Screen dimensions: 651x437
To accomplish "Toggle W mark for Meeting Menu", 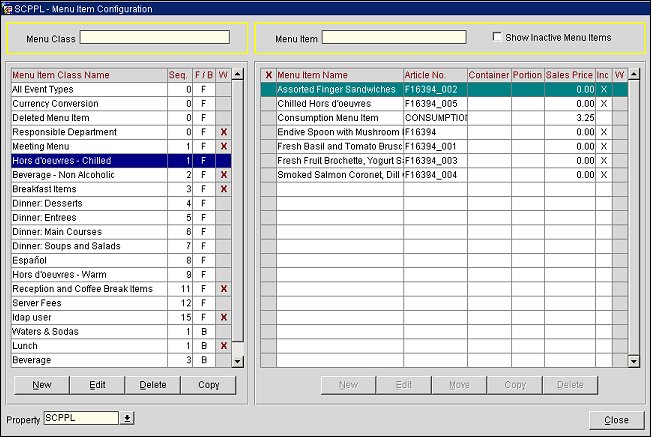I will (x=223, y=147).
